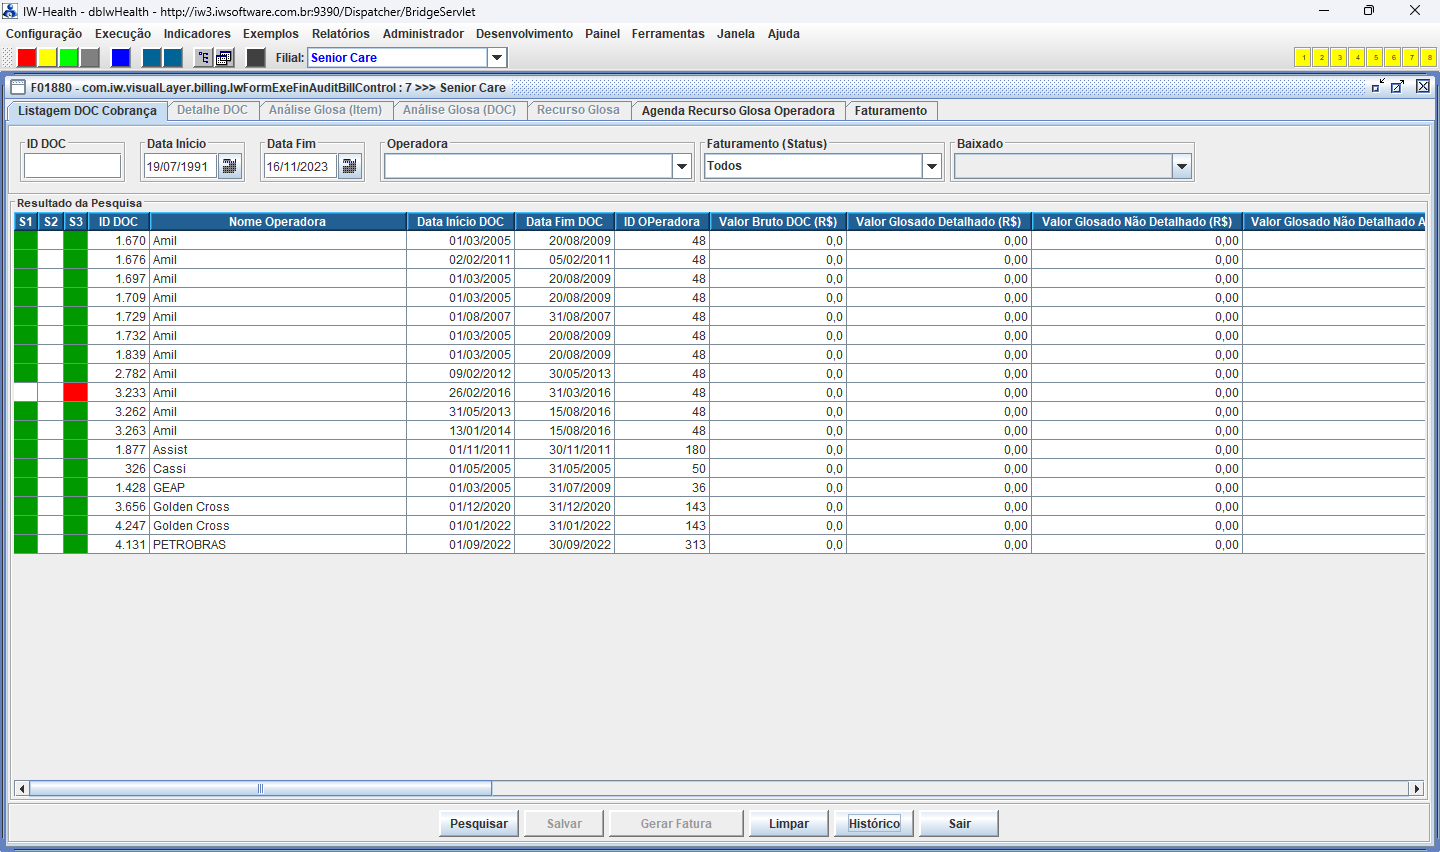Select the row with operadora Assist
Viewport: 1440px width, 852px height.
click(x=719, y=450)
